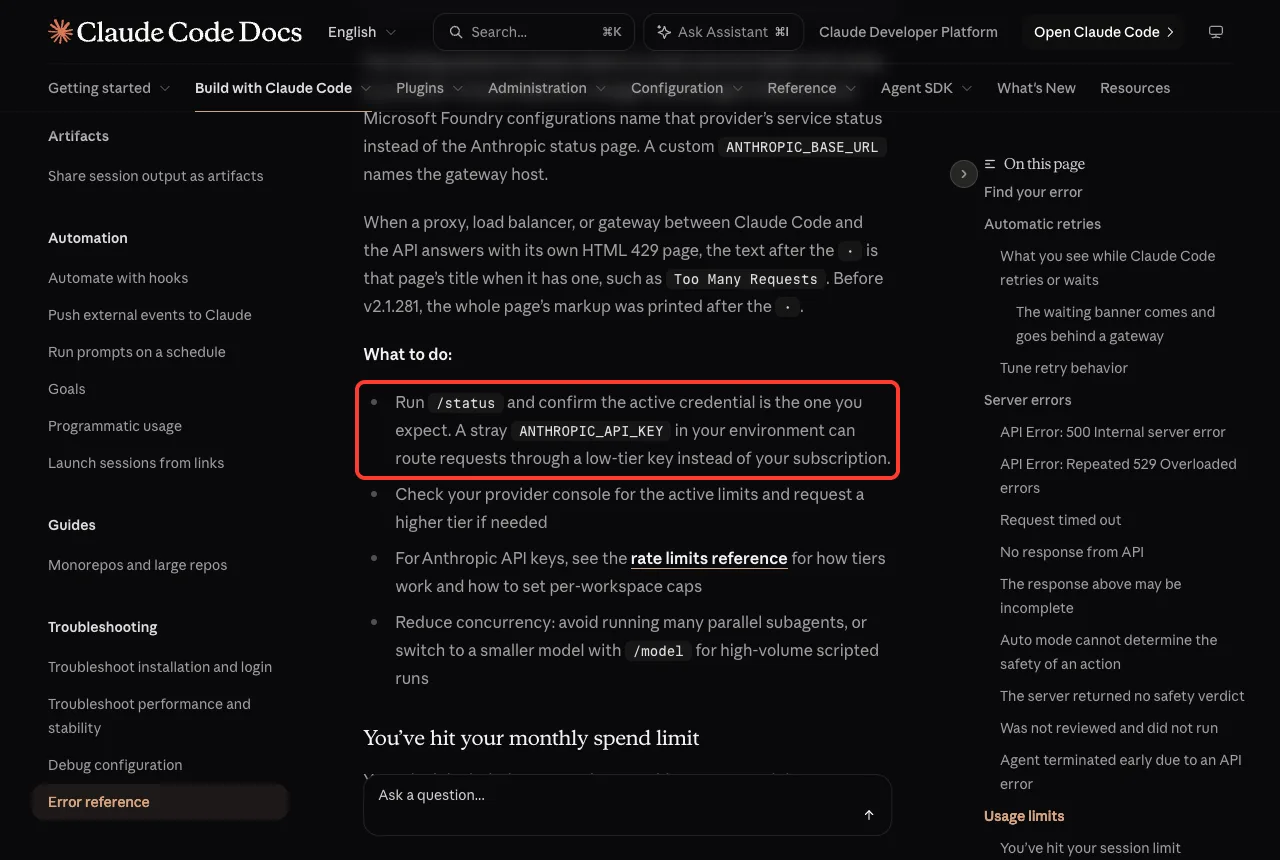Submit the question with the up-arrow send icon
Screen dimensions: 1280x860
pos(869,815)
